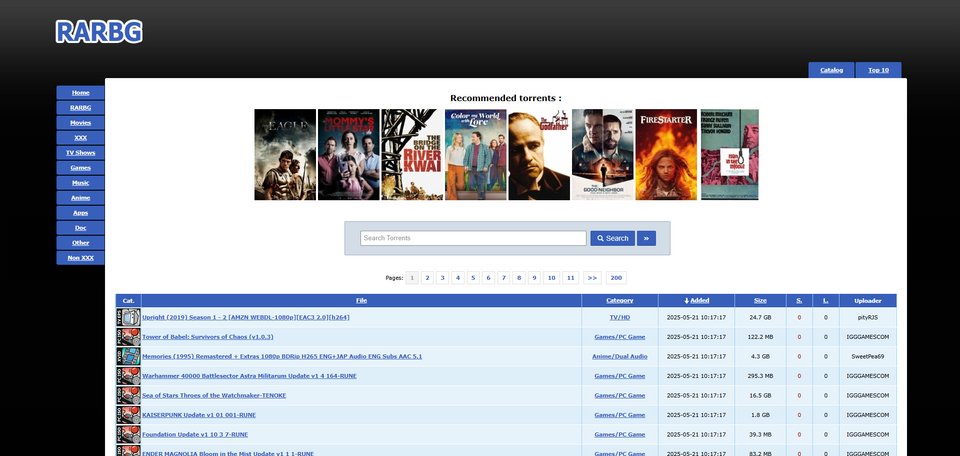Go to page 11
960x456 pixels.
(x=570, y=278)
